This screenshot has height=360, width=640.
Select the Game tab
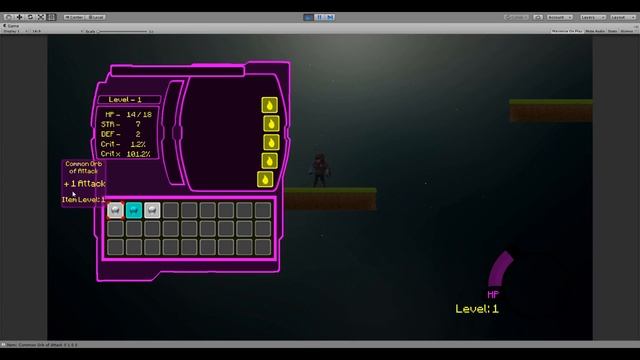click(11, 26)
